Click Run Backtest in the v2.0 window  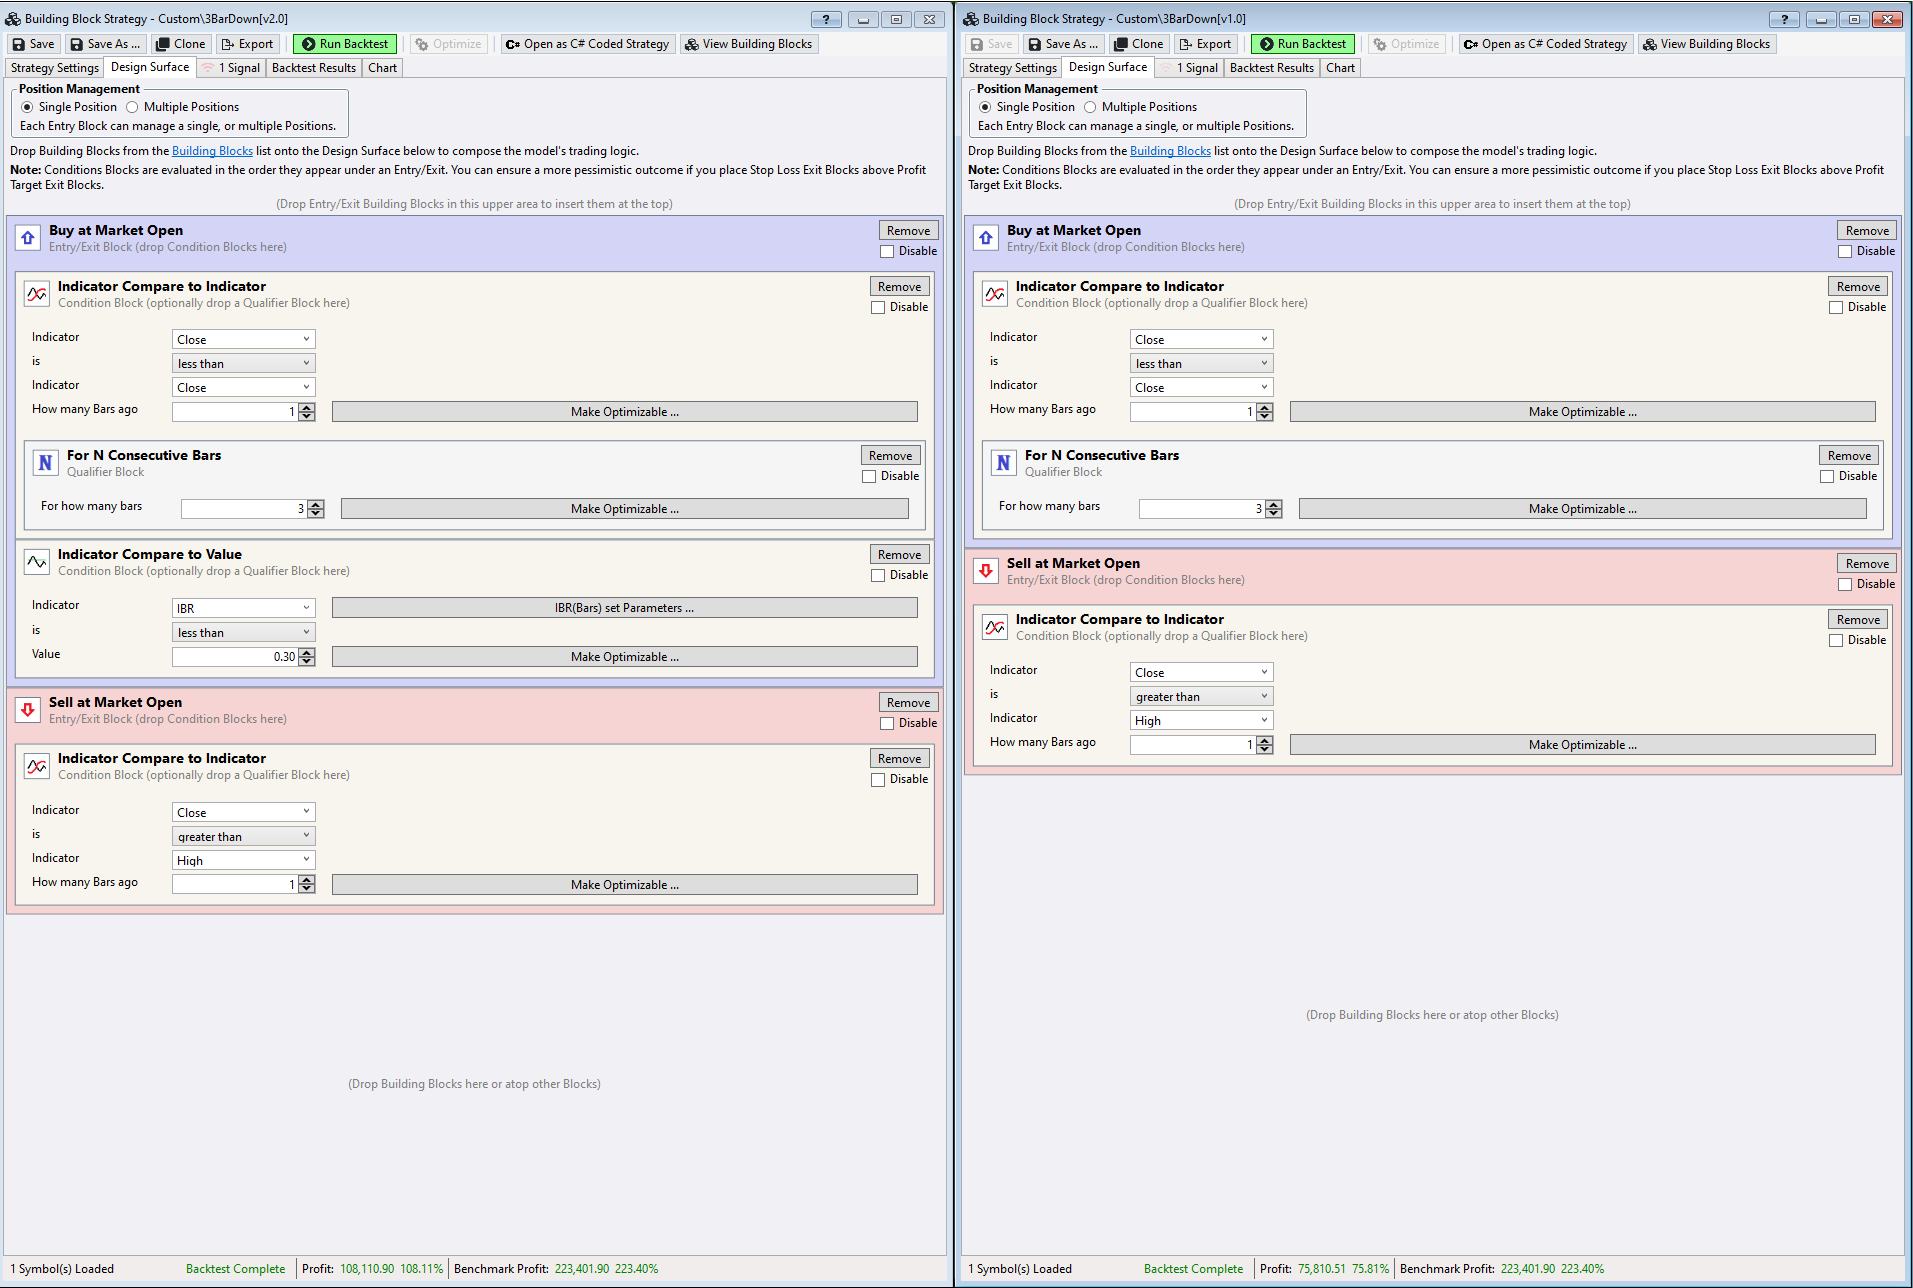pyautogui.click(x=345, y=44)
